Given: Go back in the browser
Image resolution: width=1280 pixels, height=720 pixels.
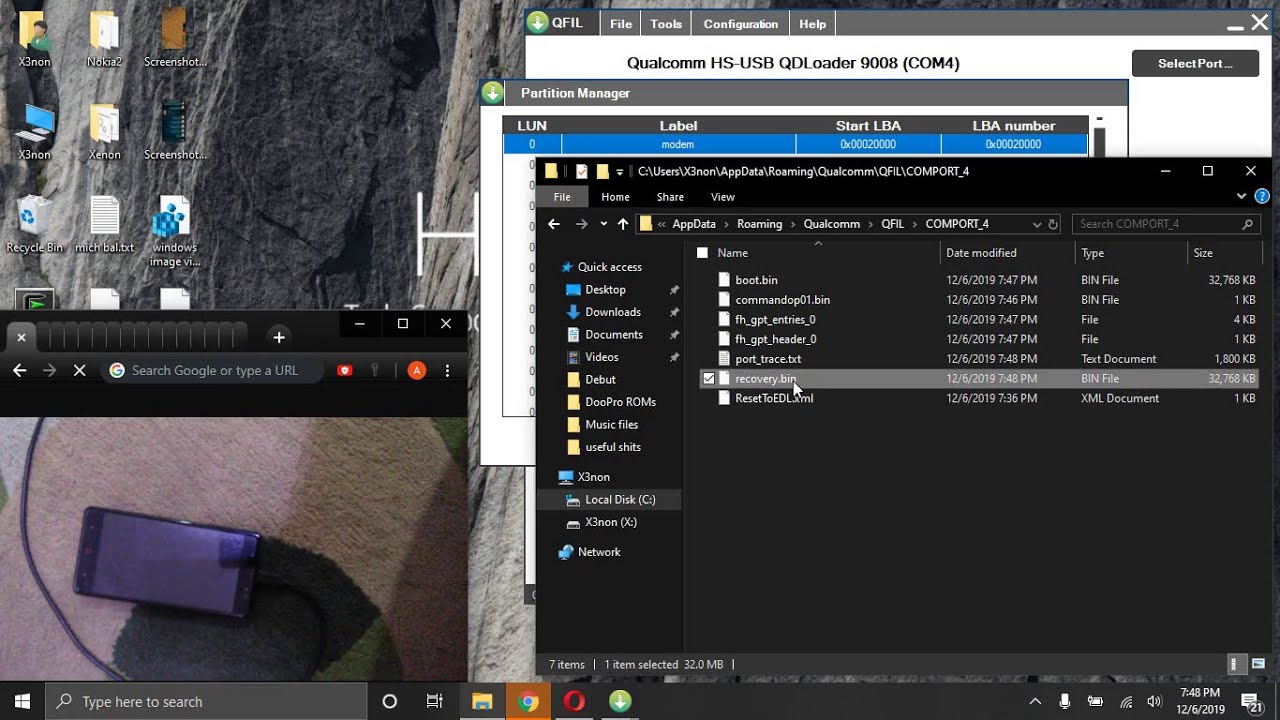Looking at the screenshot, I should point(20,370).
